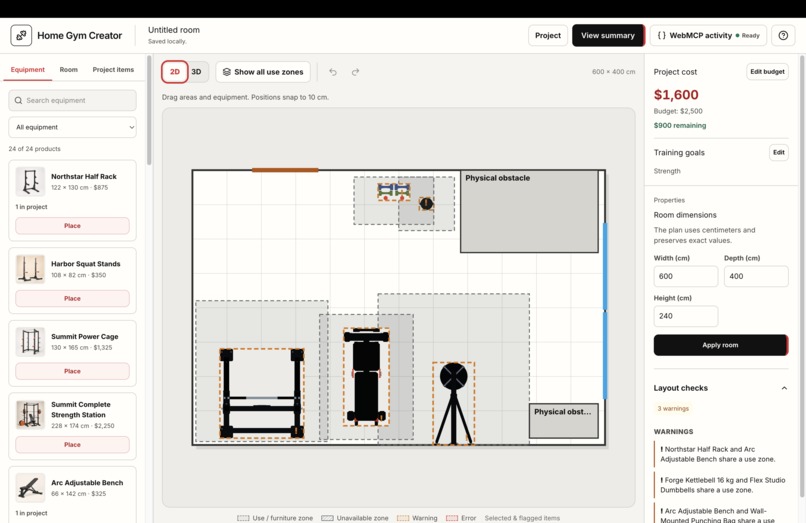This screenshot has height=523, width=806.
Task: Open WebMCP activity panel
Action: (x=708, y=35)
